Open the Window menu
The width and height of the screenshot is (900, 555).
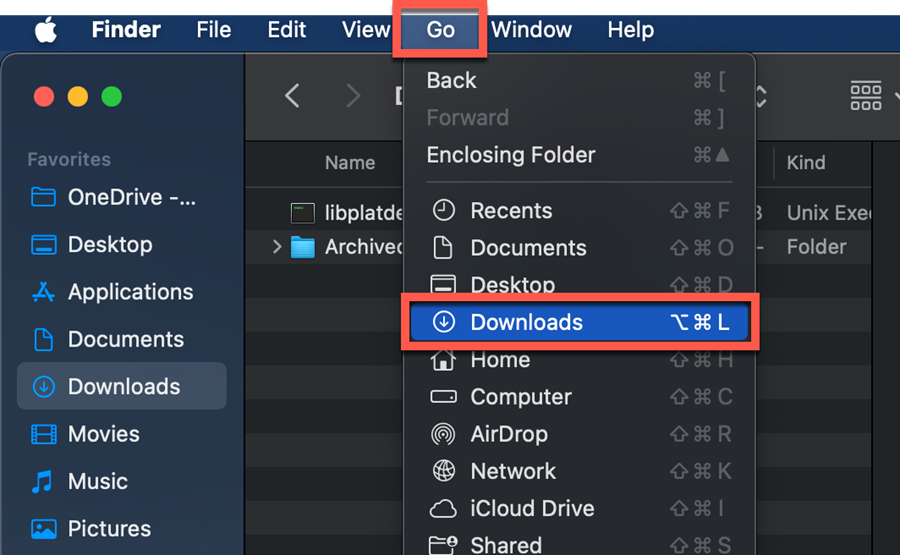[531, 30]
